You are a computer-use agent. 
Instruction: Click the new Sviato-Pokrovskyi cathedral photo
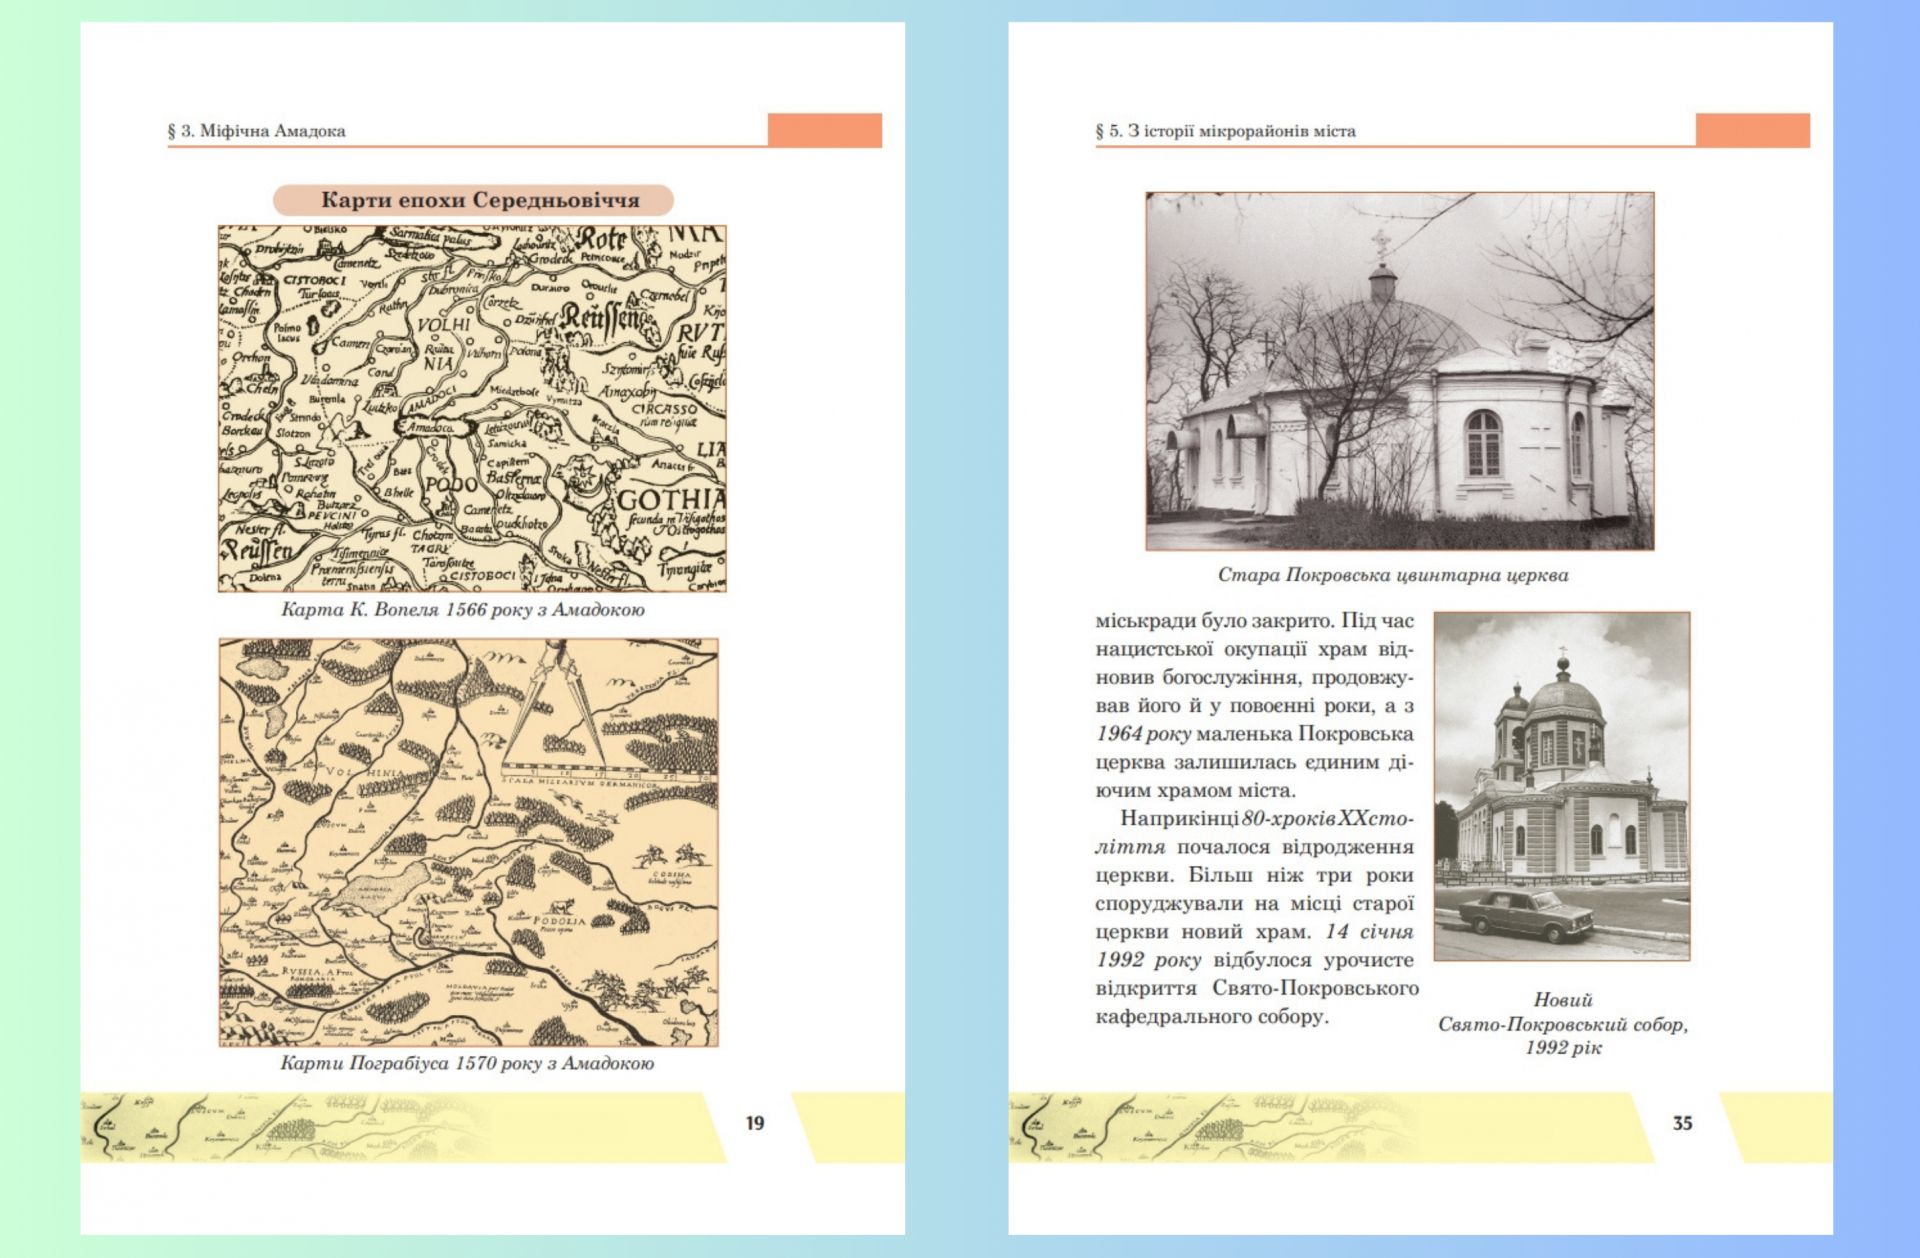point(1562,786)
